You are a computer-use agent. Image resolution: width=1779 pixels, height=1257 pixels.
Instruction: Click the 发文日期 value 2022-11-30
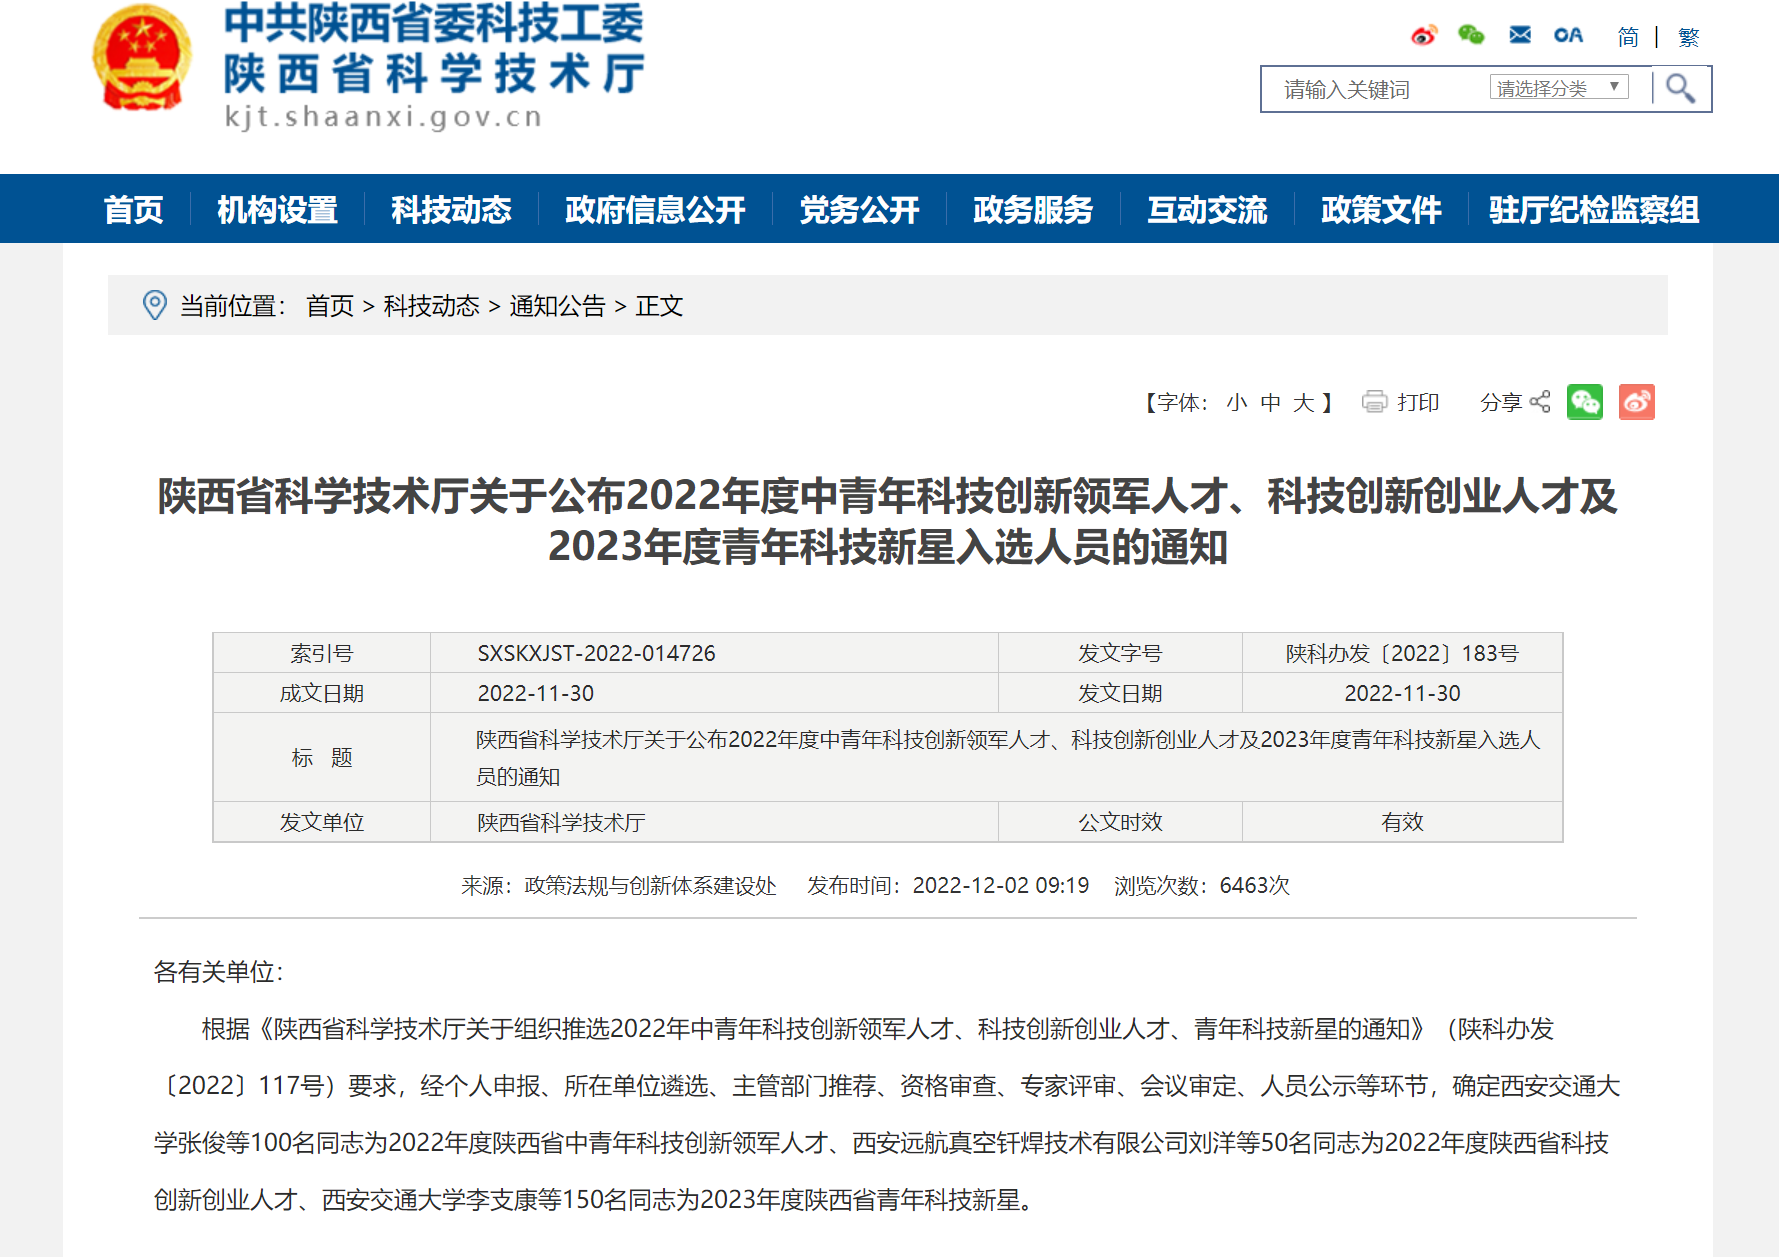click(x=1402, y=693)
